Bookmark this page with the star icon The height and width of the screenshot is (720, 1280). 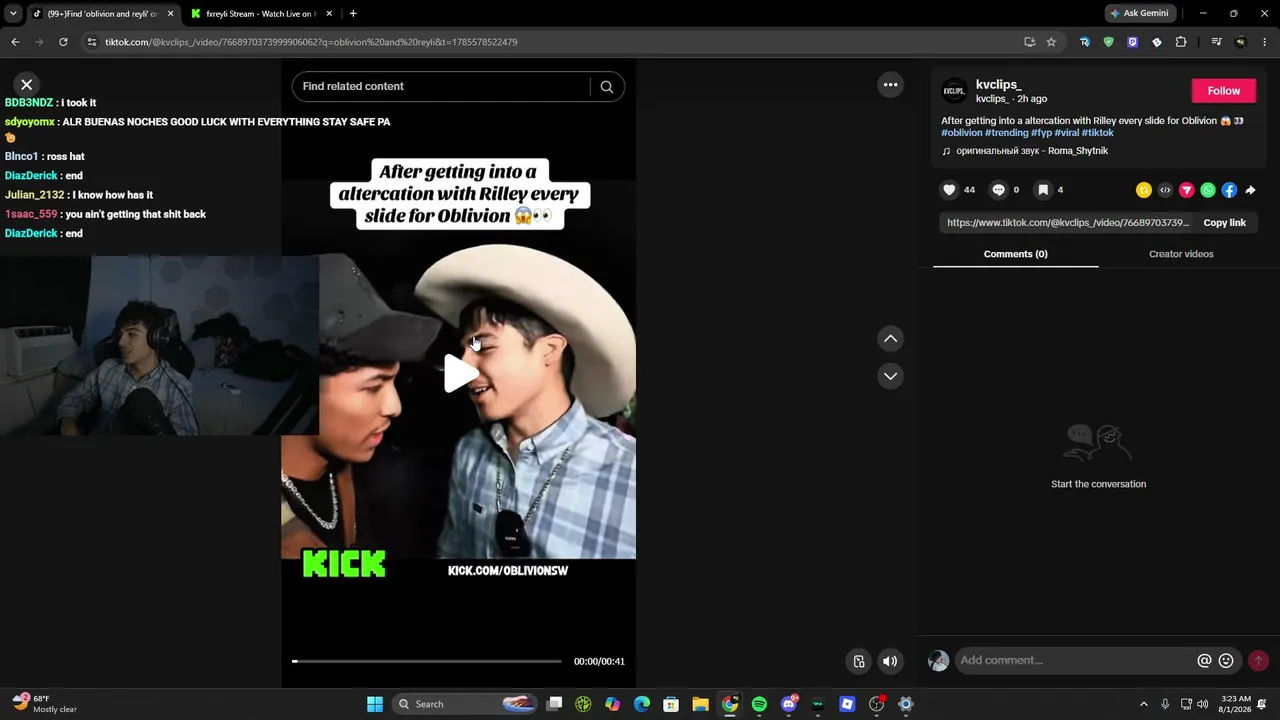point(1051,42)
